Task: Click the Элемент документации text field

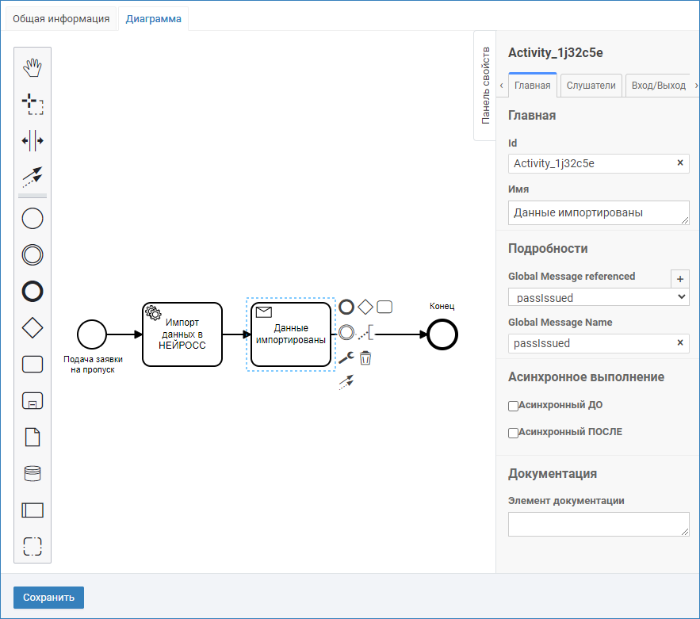Action: [x=599, y=524]
